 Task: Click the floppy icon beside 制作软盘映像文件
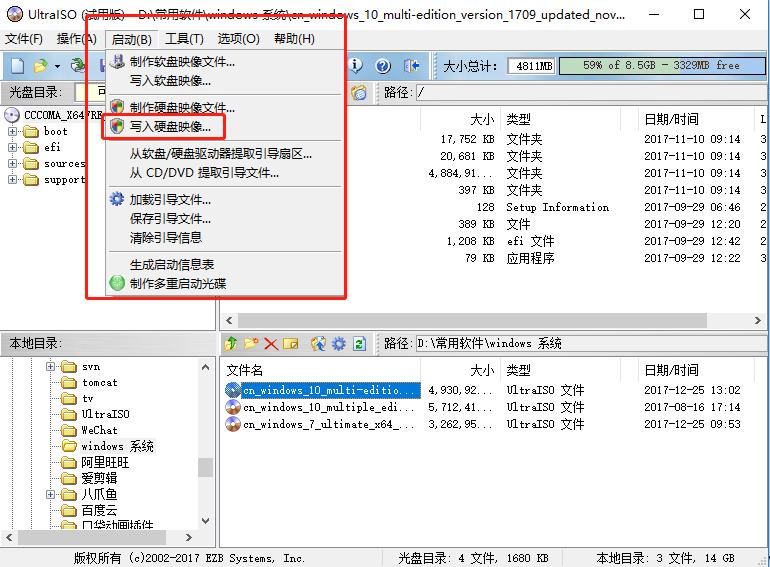point(117,61)
